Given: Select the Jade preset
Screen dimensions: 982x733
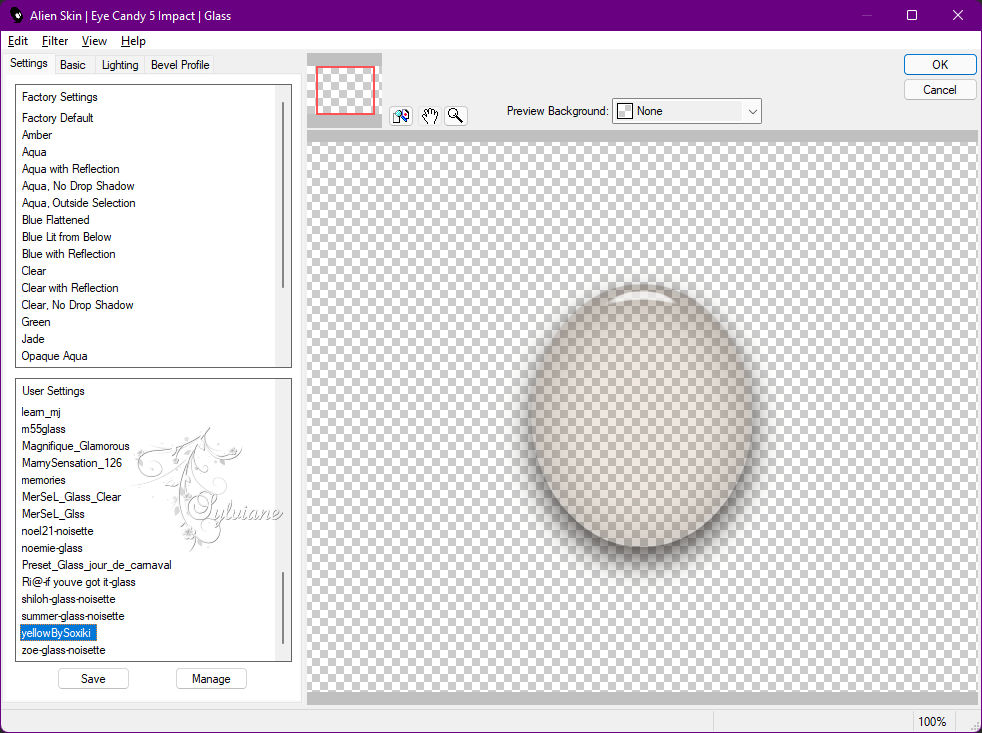Looking at the screenshot, I should click(x=33, y=339).
